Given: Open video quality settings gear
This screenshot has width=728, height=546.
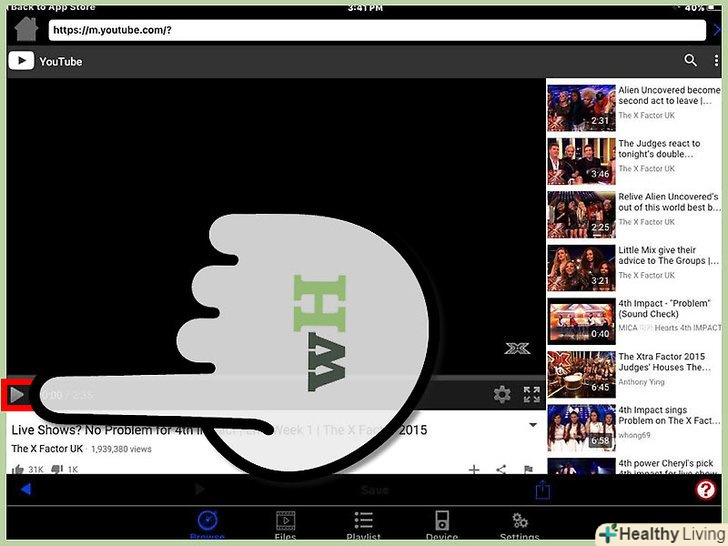Looking at the screenshot, I should click(x=502, y=395).
